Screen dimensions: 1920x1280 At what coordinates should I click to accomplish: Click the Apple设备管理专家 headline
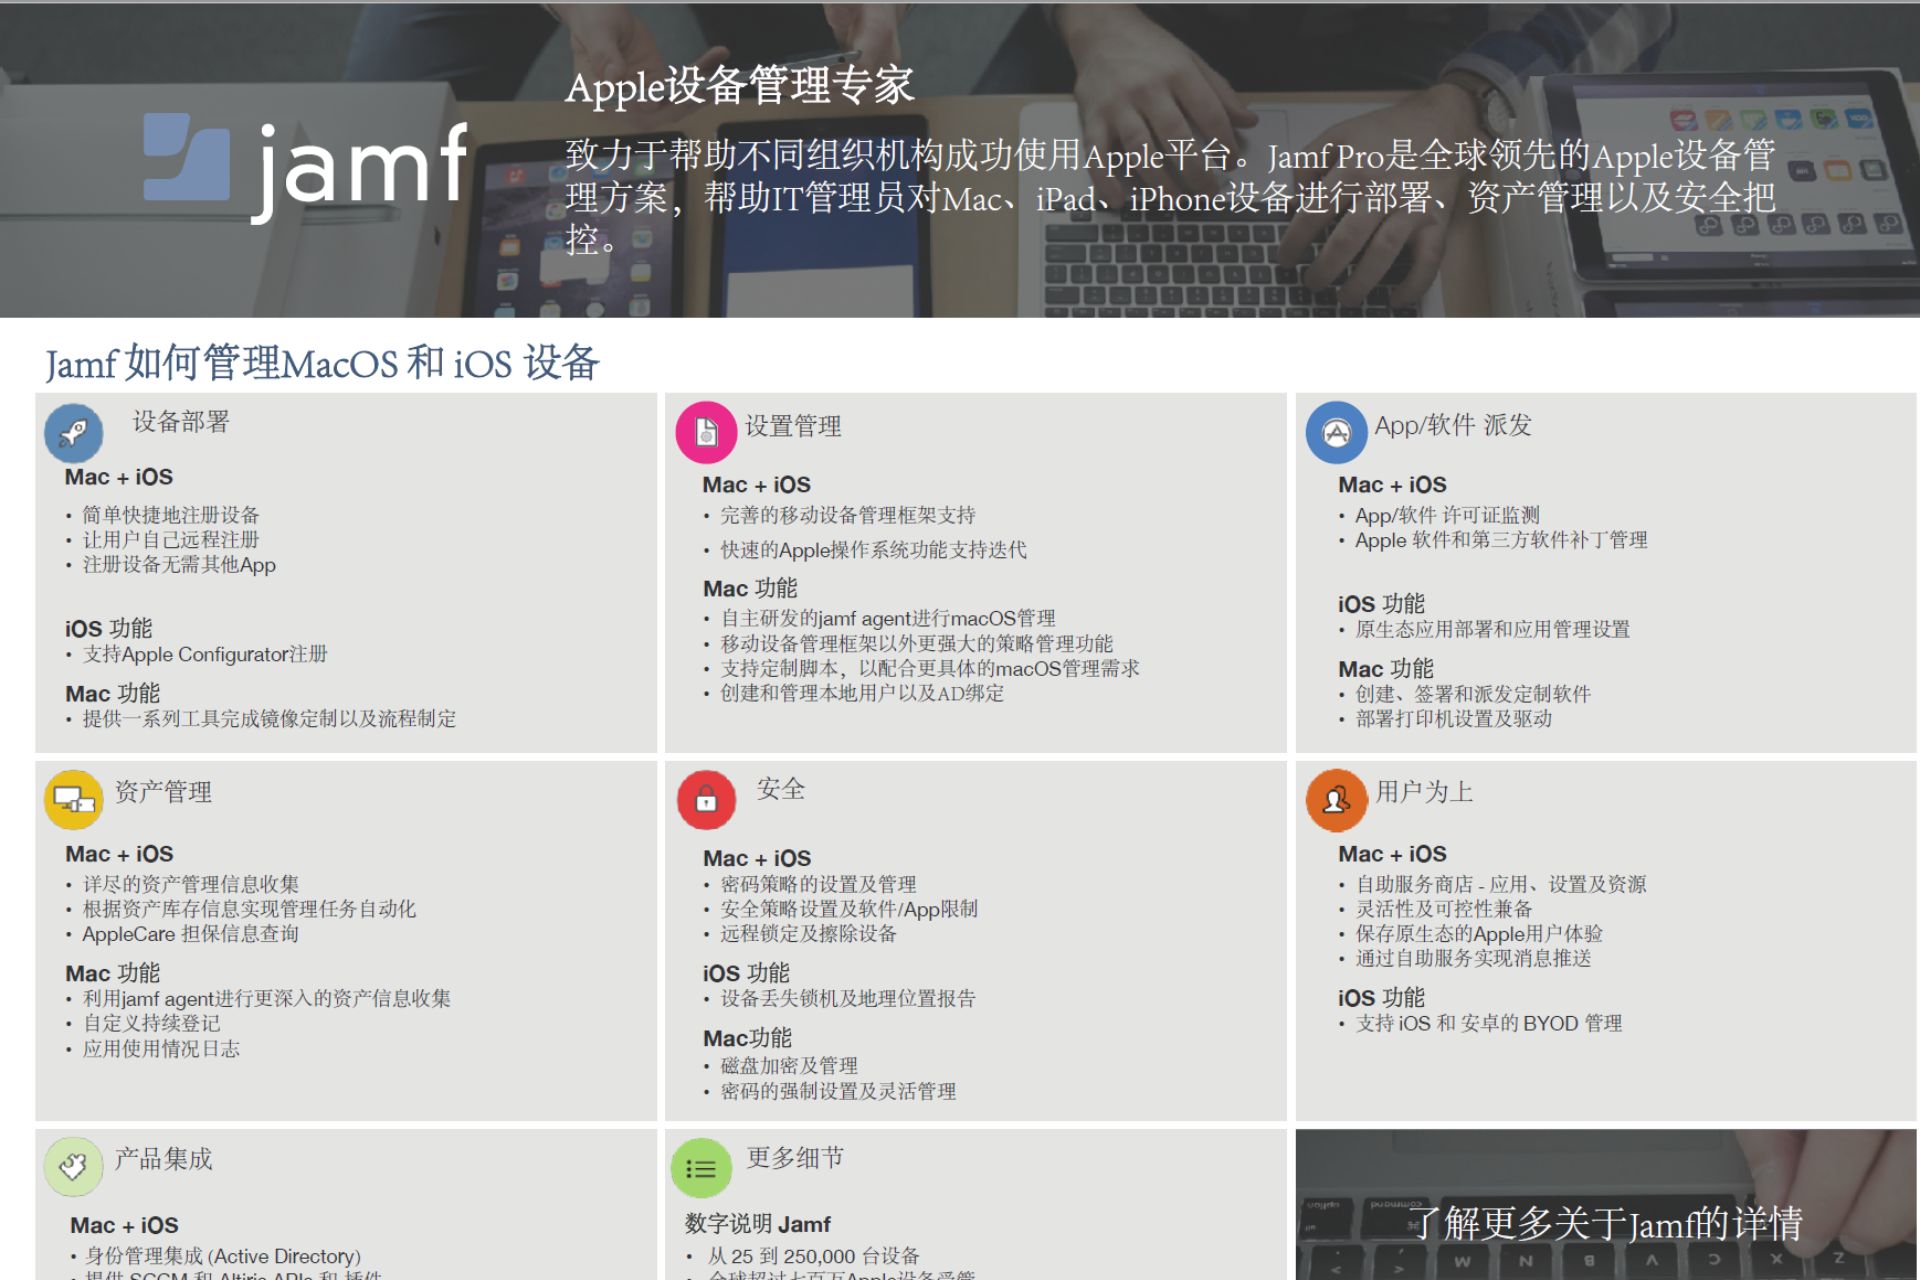click(x=739, y=86)
